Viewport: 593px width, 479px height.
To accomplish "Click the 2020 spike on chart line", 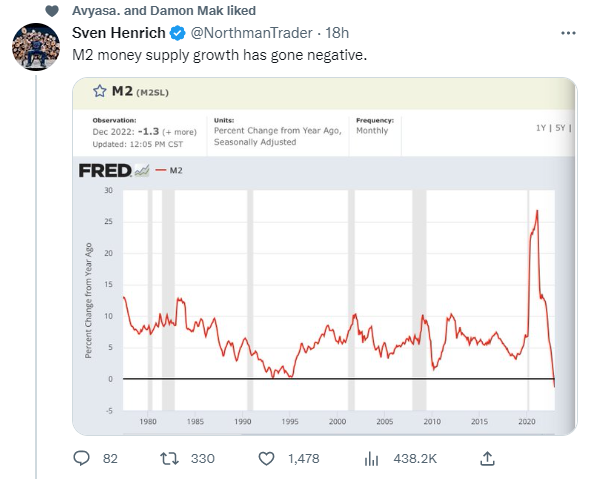I will 537,212.
